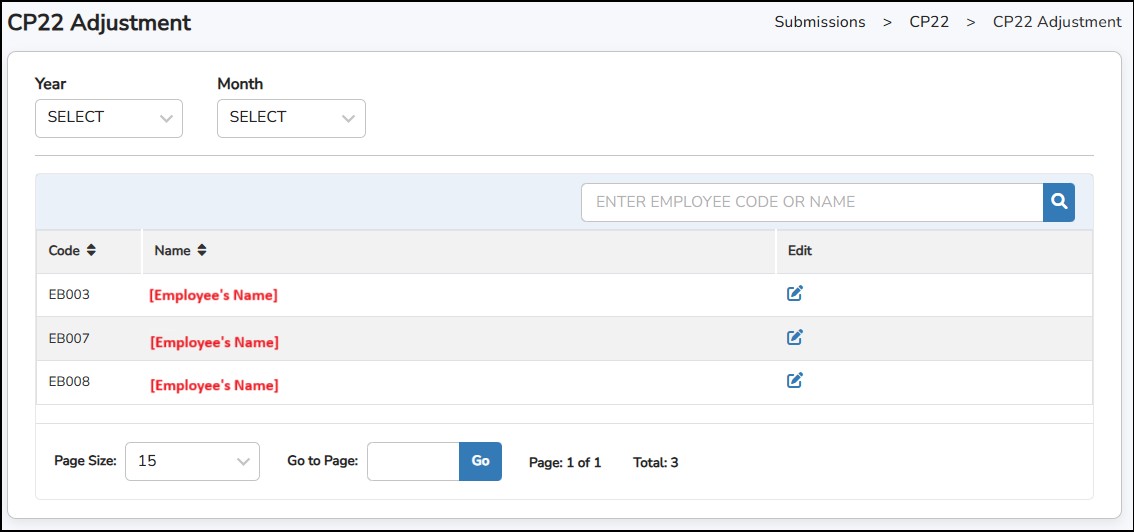Go to the CP22 breadcrumb link

928,22
